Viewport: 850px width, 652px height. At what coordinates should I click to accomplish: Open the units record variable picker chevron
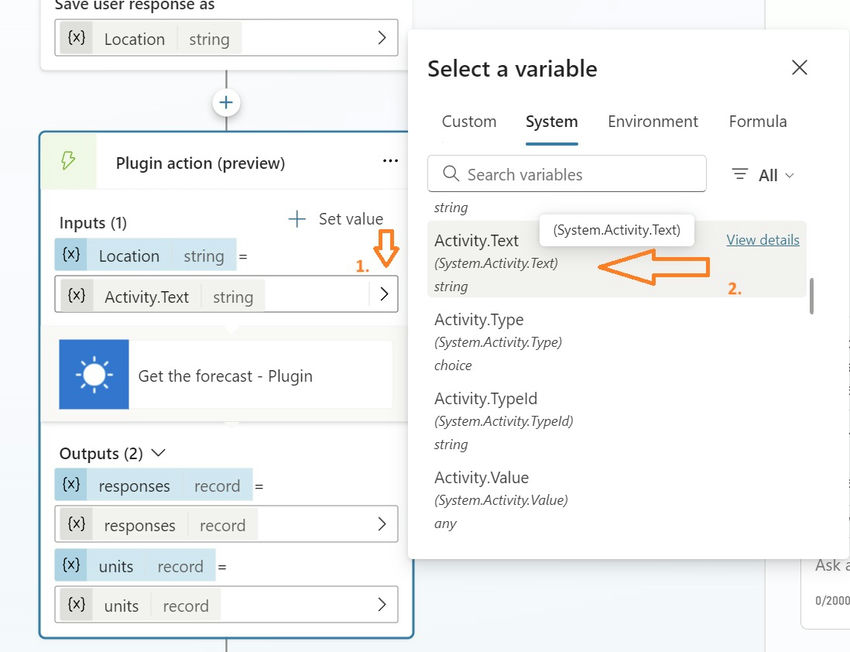pyautogui.click(x=382, y=604)
